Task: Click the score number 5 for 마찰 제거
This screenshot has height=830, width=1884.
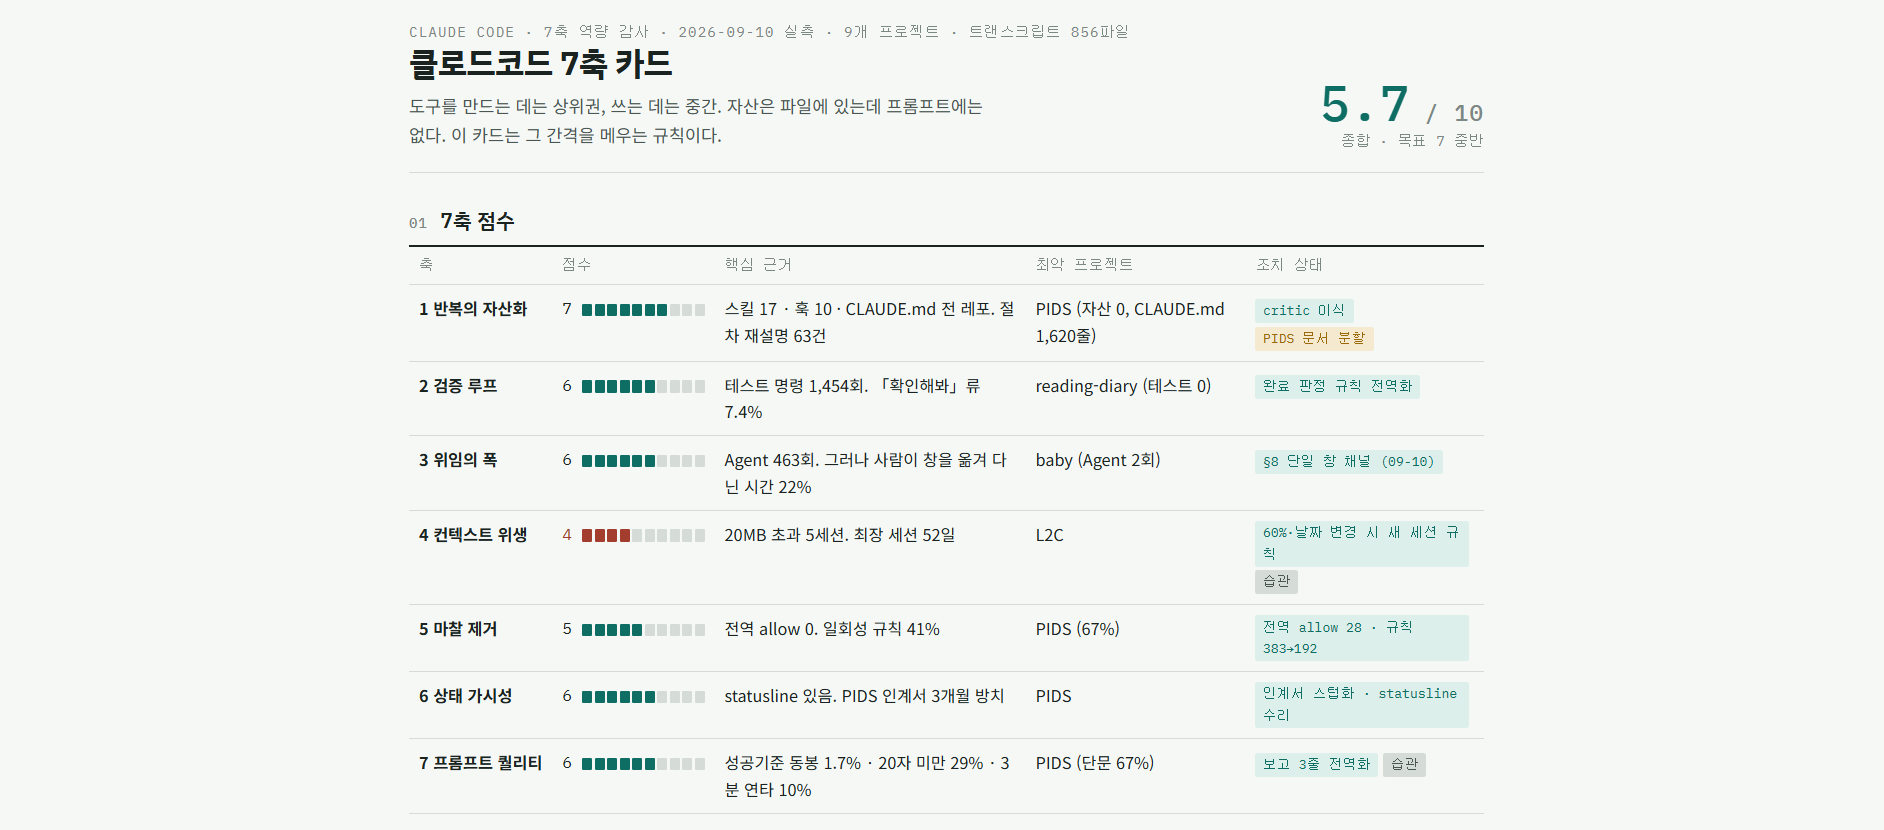Action: pos(567,630)
